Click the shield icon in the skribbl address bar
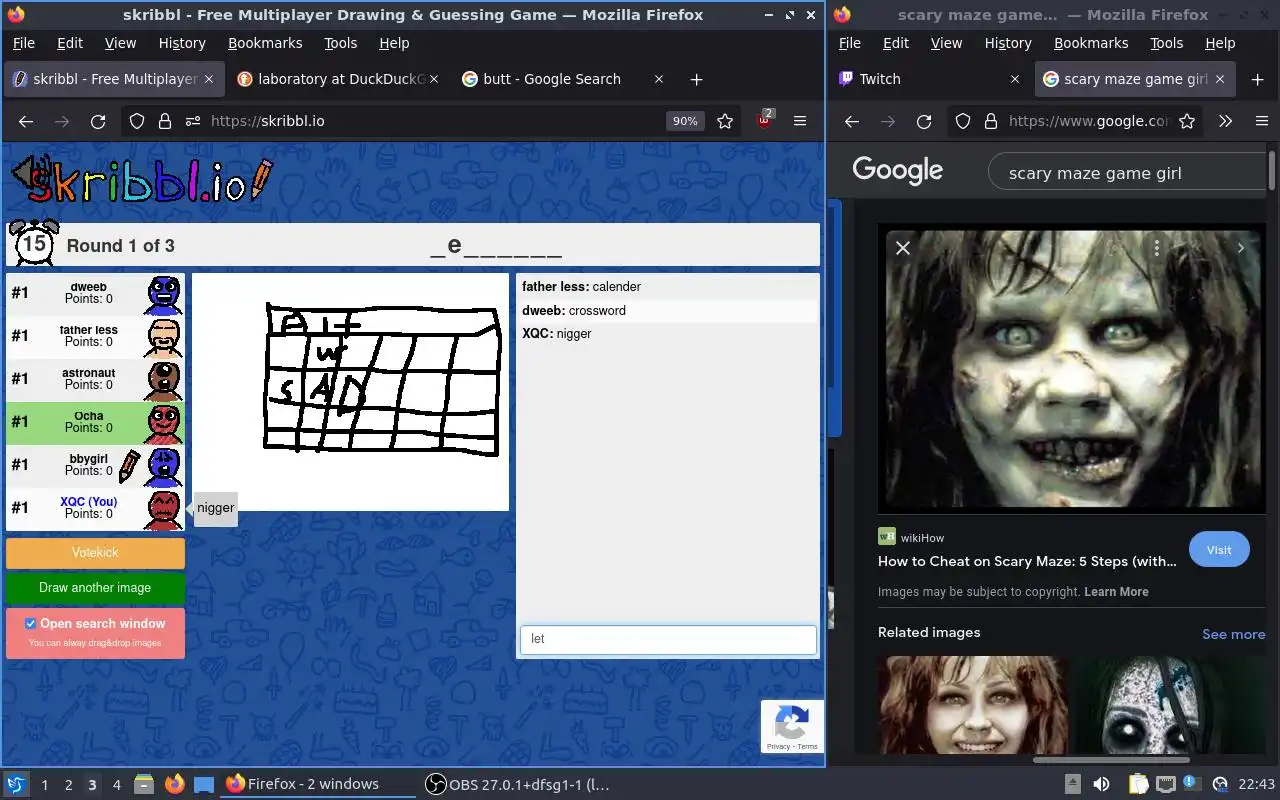Viewport: 1280px width, 800px height. (x=137, y=121)
